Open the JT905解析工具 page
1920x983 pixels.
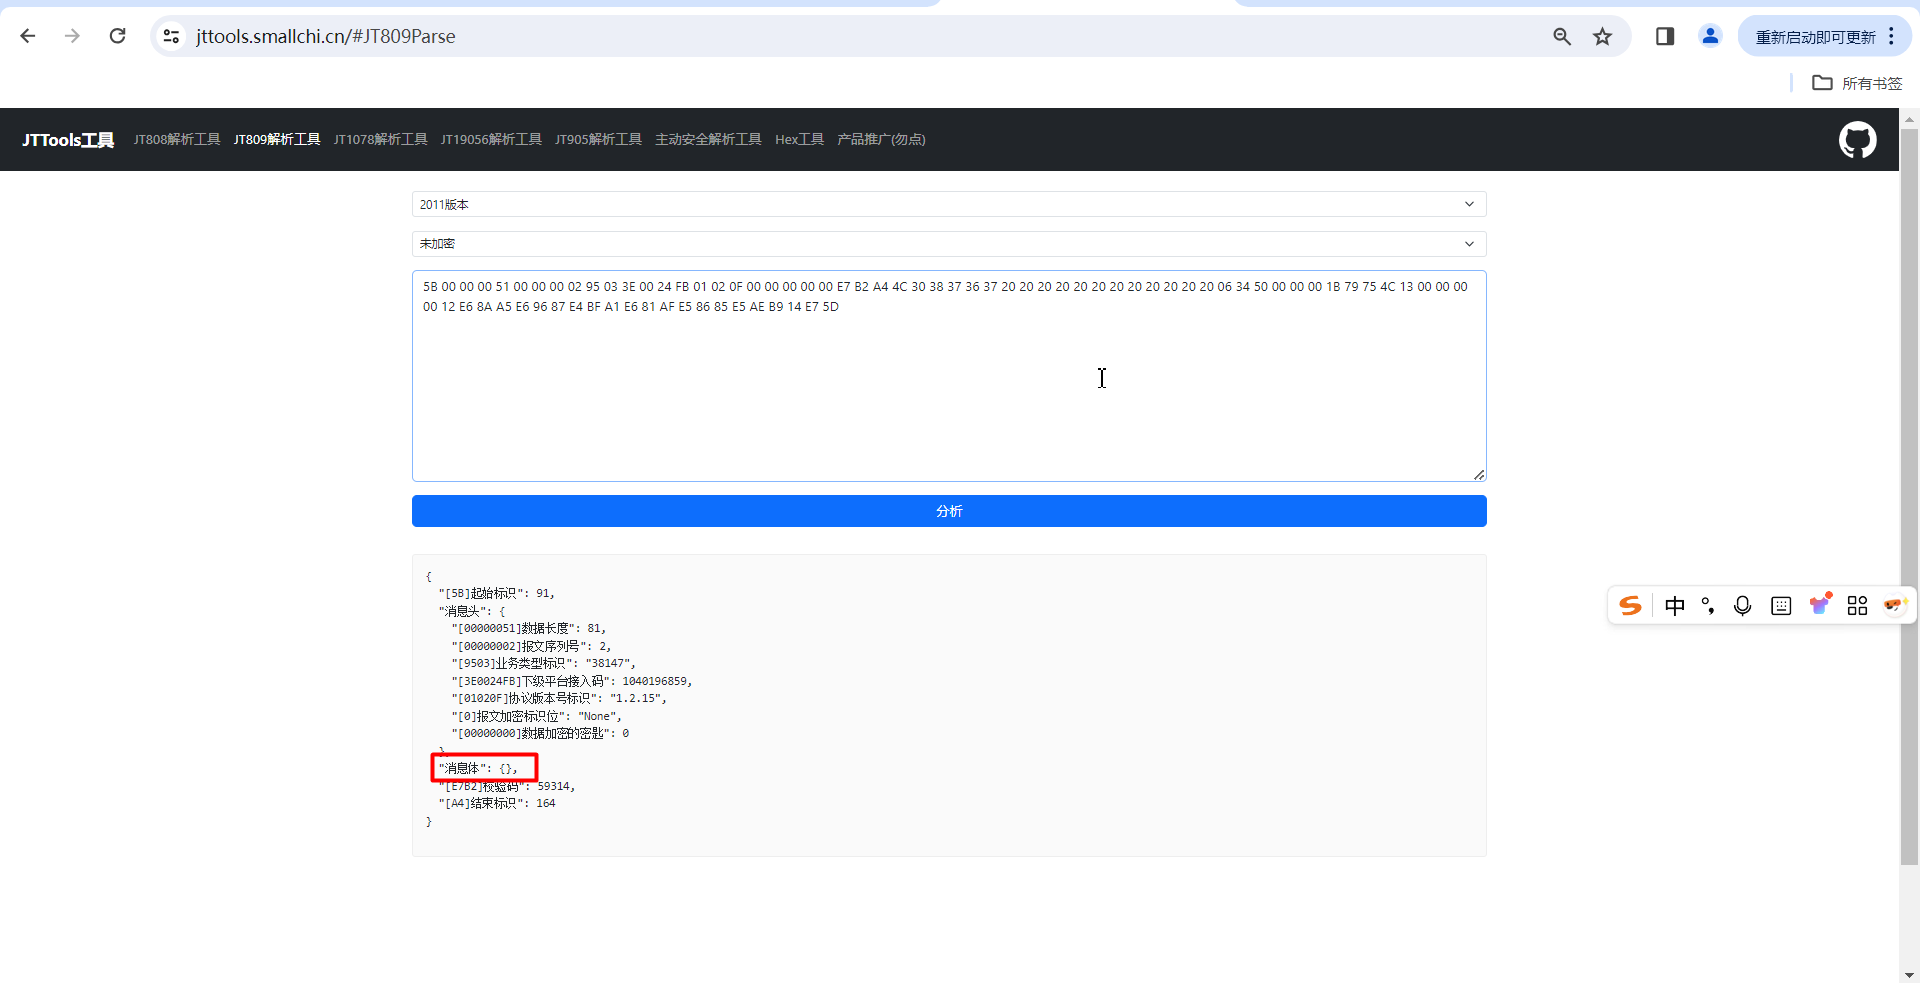click(x=598, y=139)
